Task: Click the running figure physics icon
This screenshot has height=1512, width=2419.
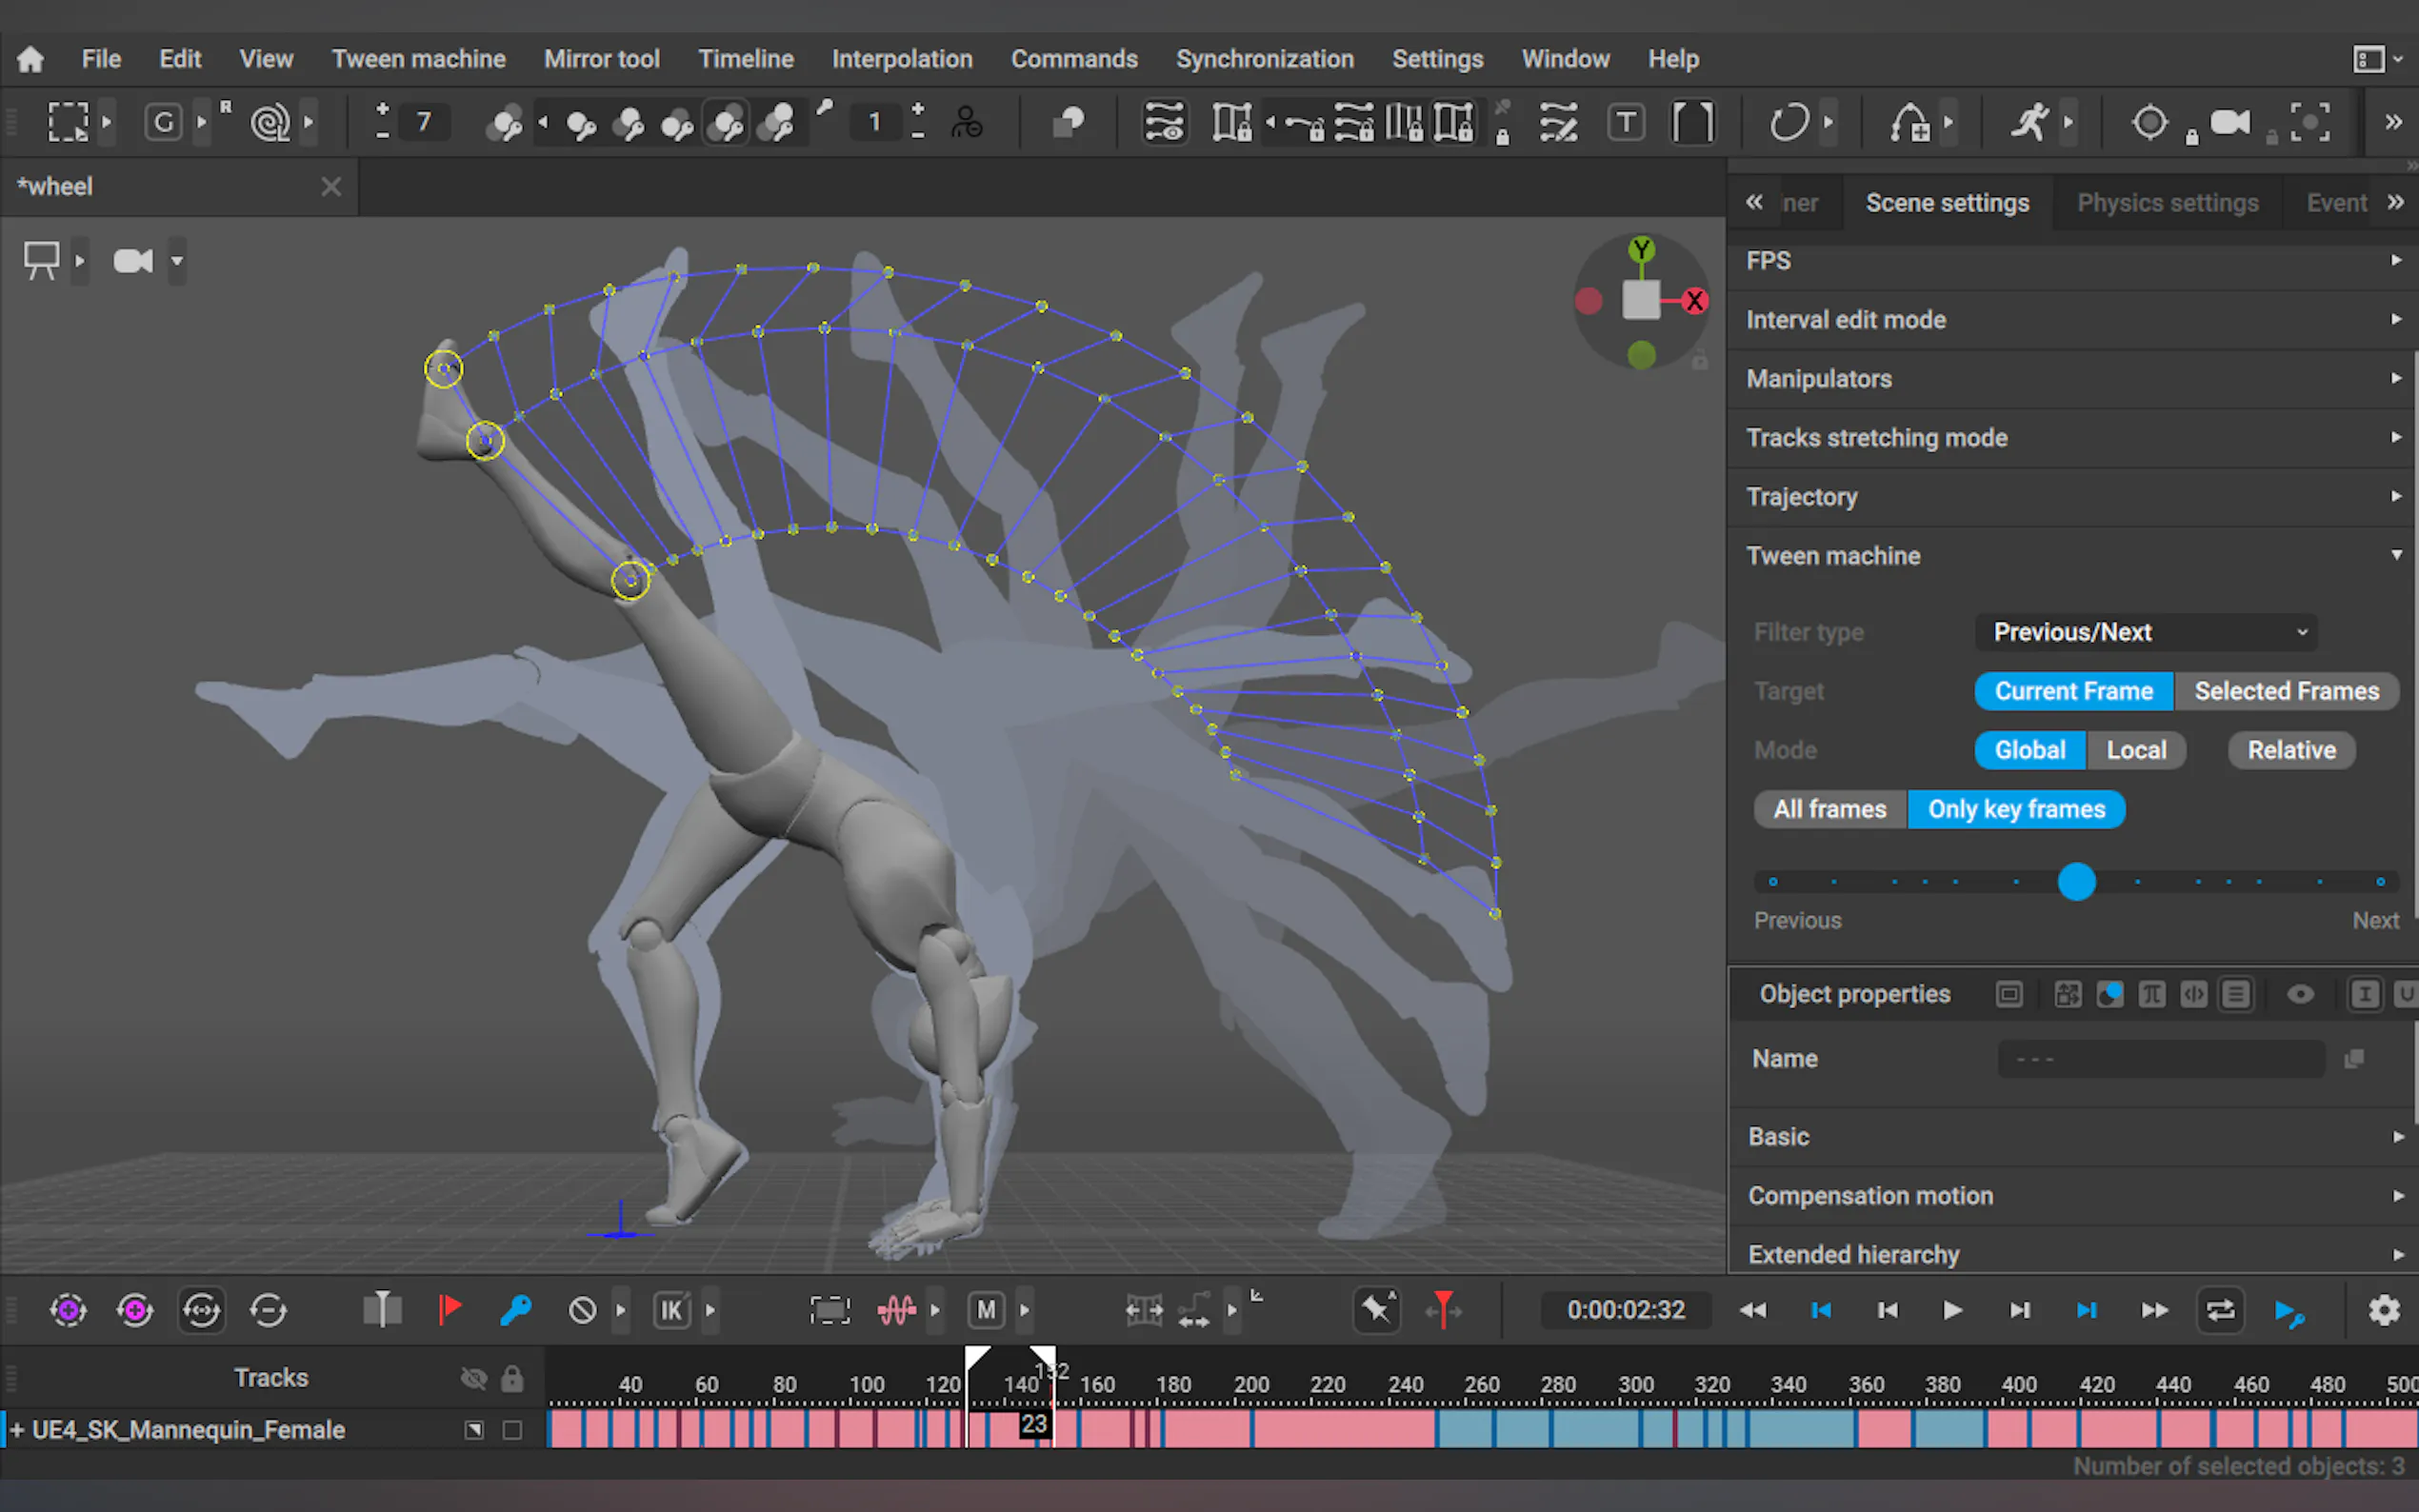Action: pos(2029,122)
